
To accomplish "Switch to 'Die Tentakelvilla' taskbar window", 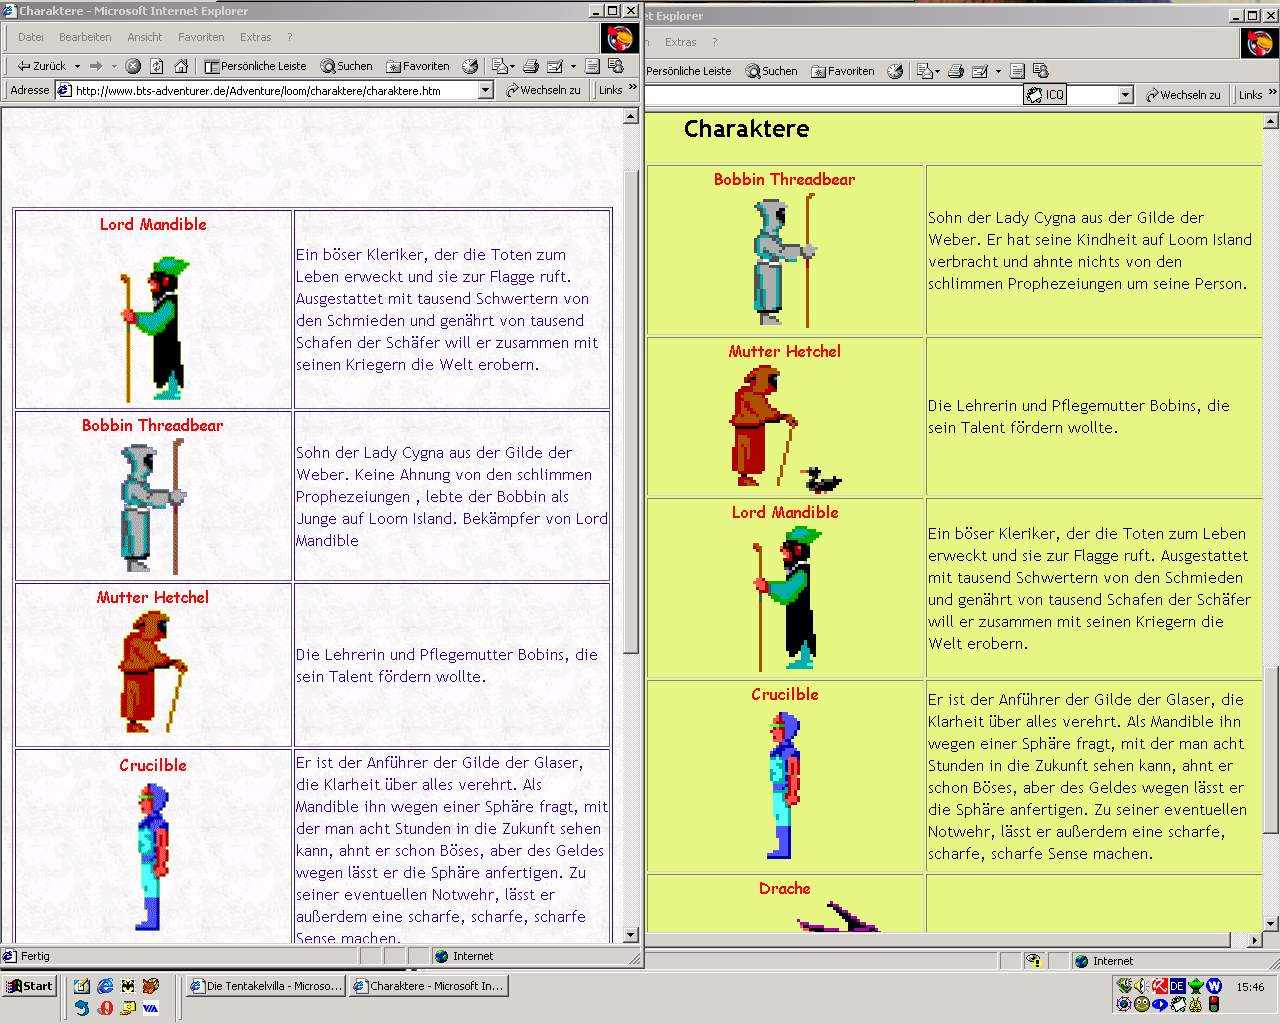I will click(x=265, y=986).
